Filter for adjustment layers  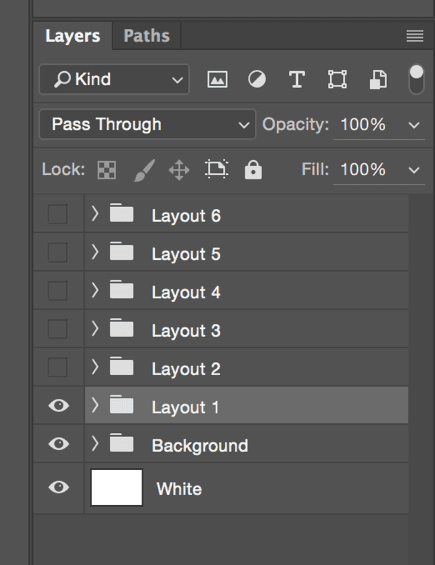[x=257, y=79]
